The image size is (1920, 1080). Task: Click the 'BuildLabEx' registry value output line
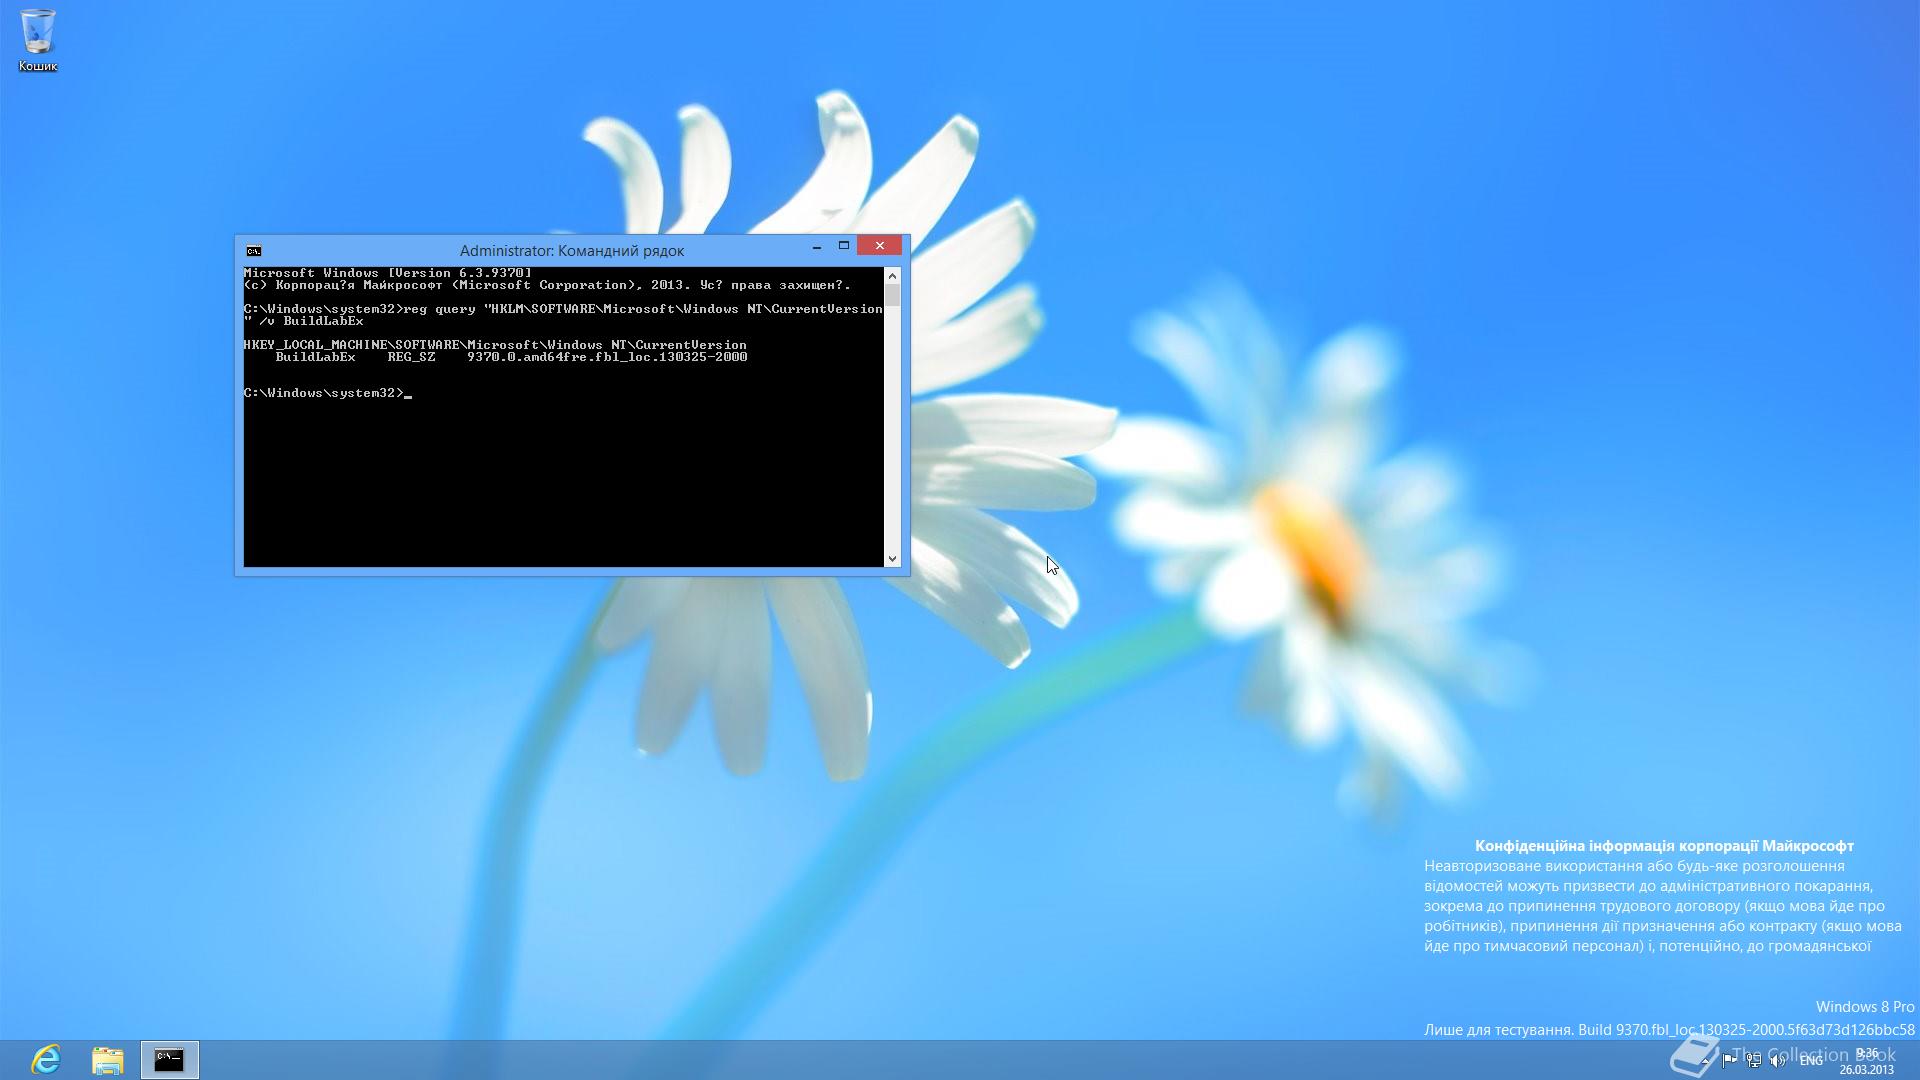click(x=511, y=357)
